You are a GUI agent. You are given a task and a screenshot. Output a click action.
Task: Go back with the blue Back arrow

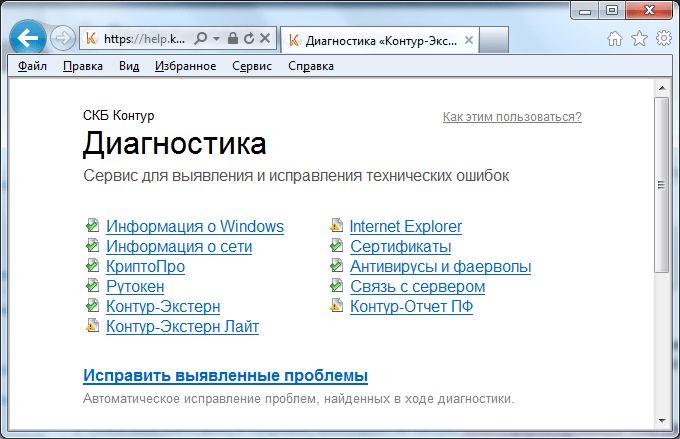[28, 39]
